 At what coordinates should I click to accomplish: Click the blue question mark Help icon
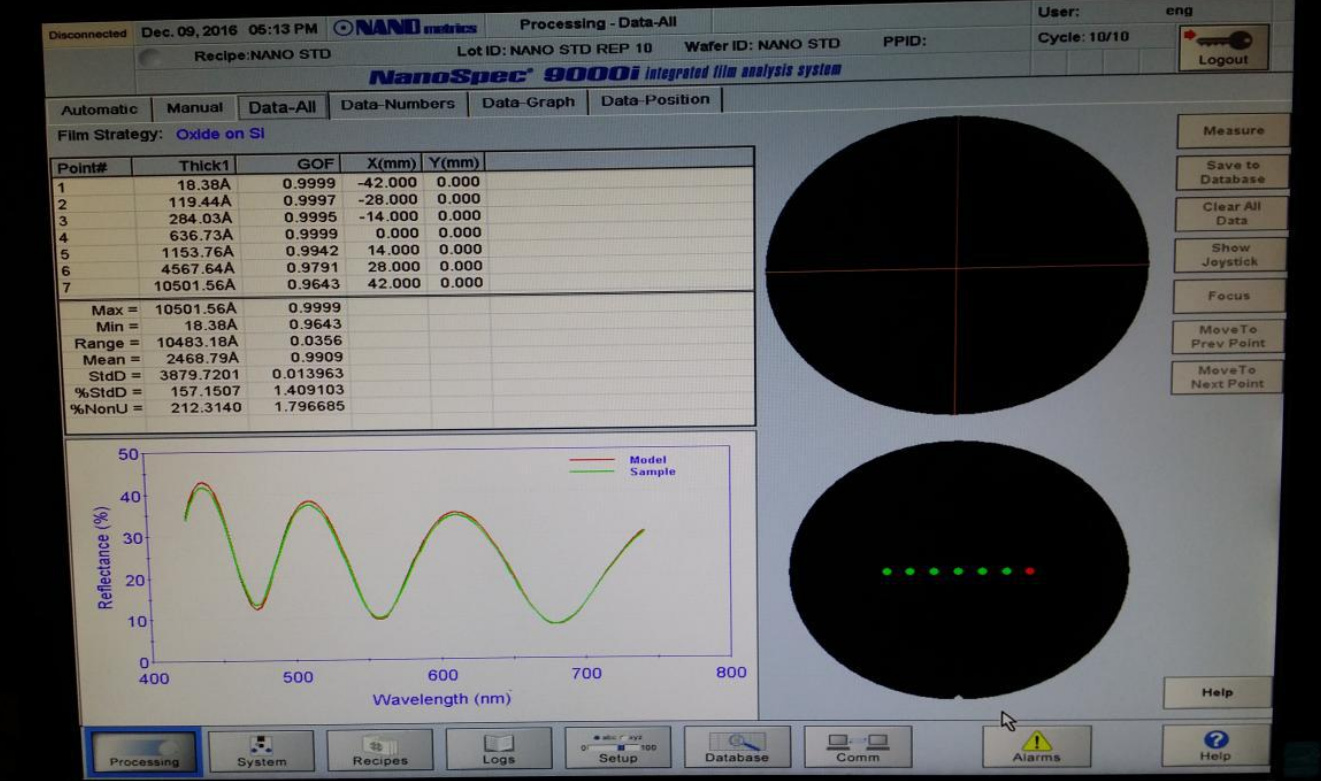pyautogui.click(x=1215, y=745)
